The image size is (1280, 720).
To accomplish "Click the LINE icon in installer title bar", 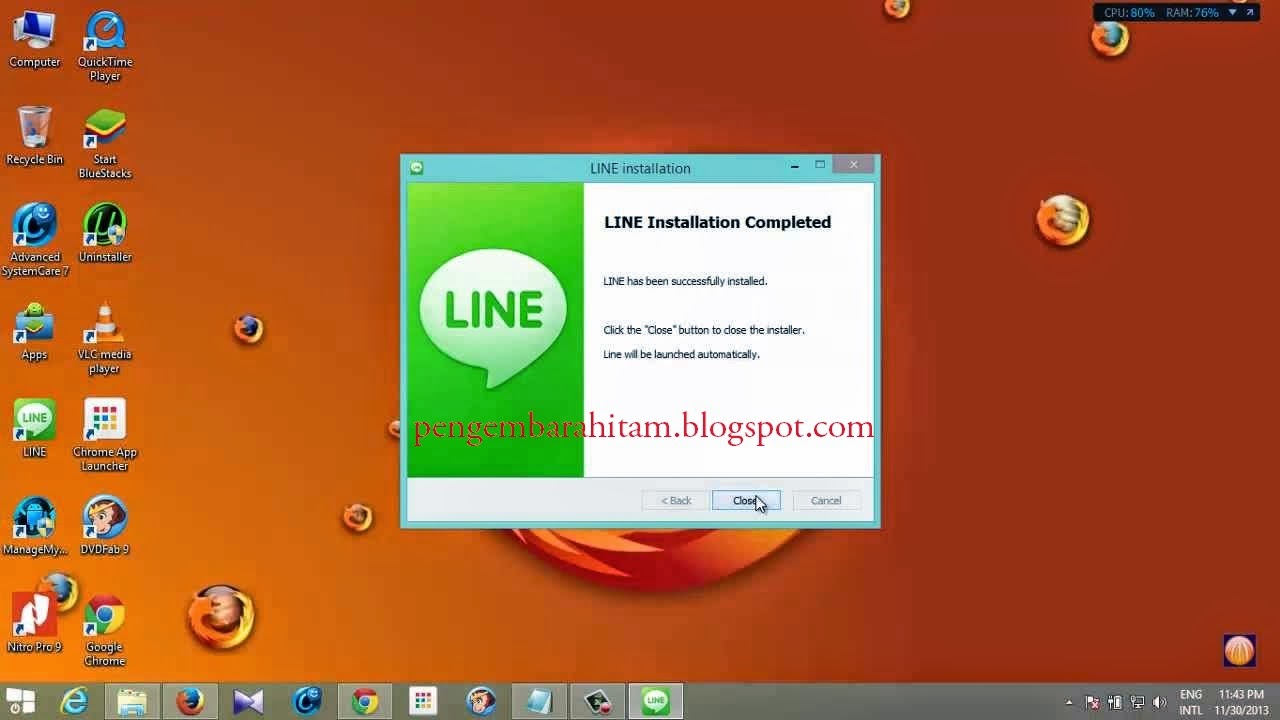I will tap(417, 168).
